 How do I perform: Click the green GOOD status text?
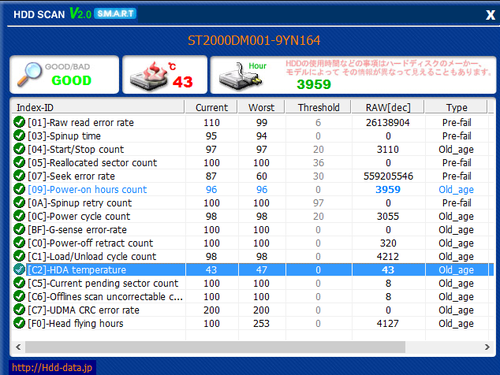tap(71, 80)
